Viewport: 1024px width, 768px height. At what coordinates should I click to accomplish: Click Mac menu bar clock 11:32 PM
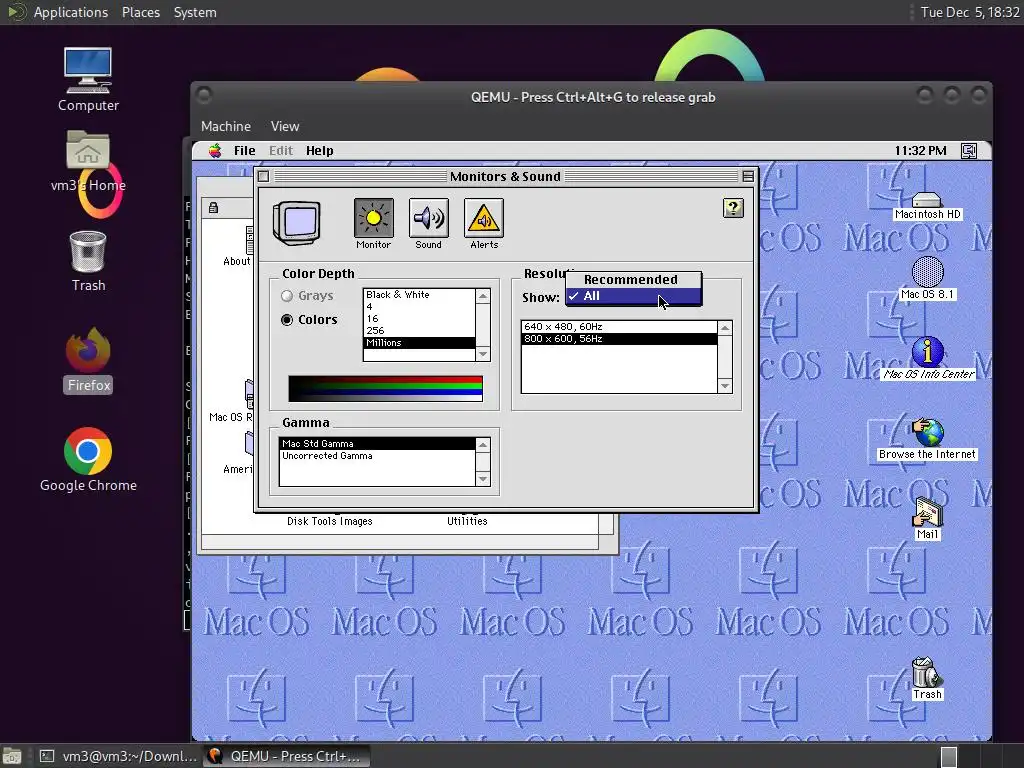920,151
